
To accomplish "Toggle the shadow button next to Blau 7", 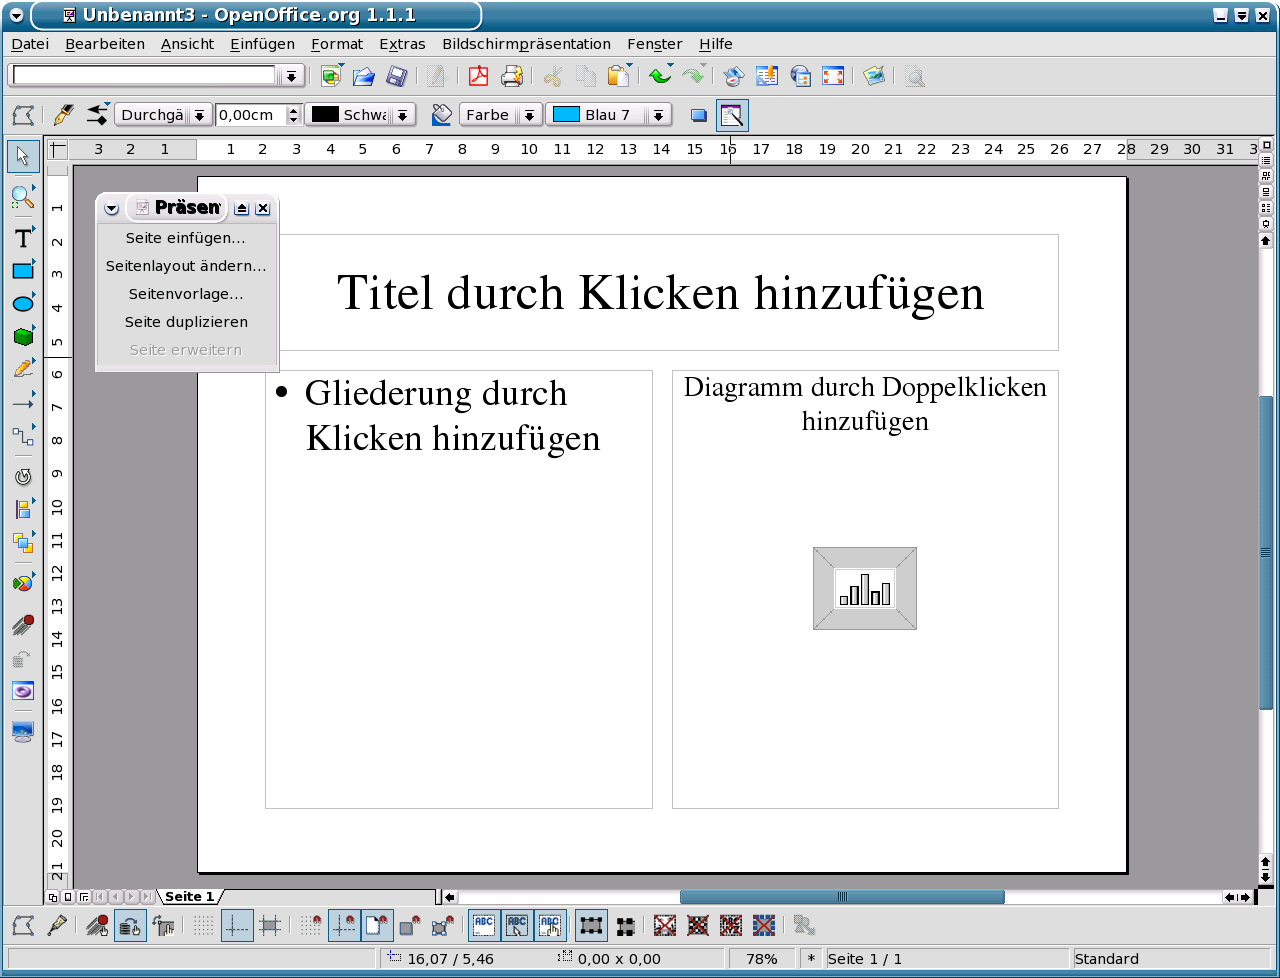I will click(x=699, y=116).
